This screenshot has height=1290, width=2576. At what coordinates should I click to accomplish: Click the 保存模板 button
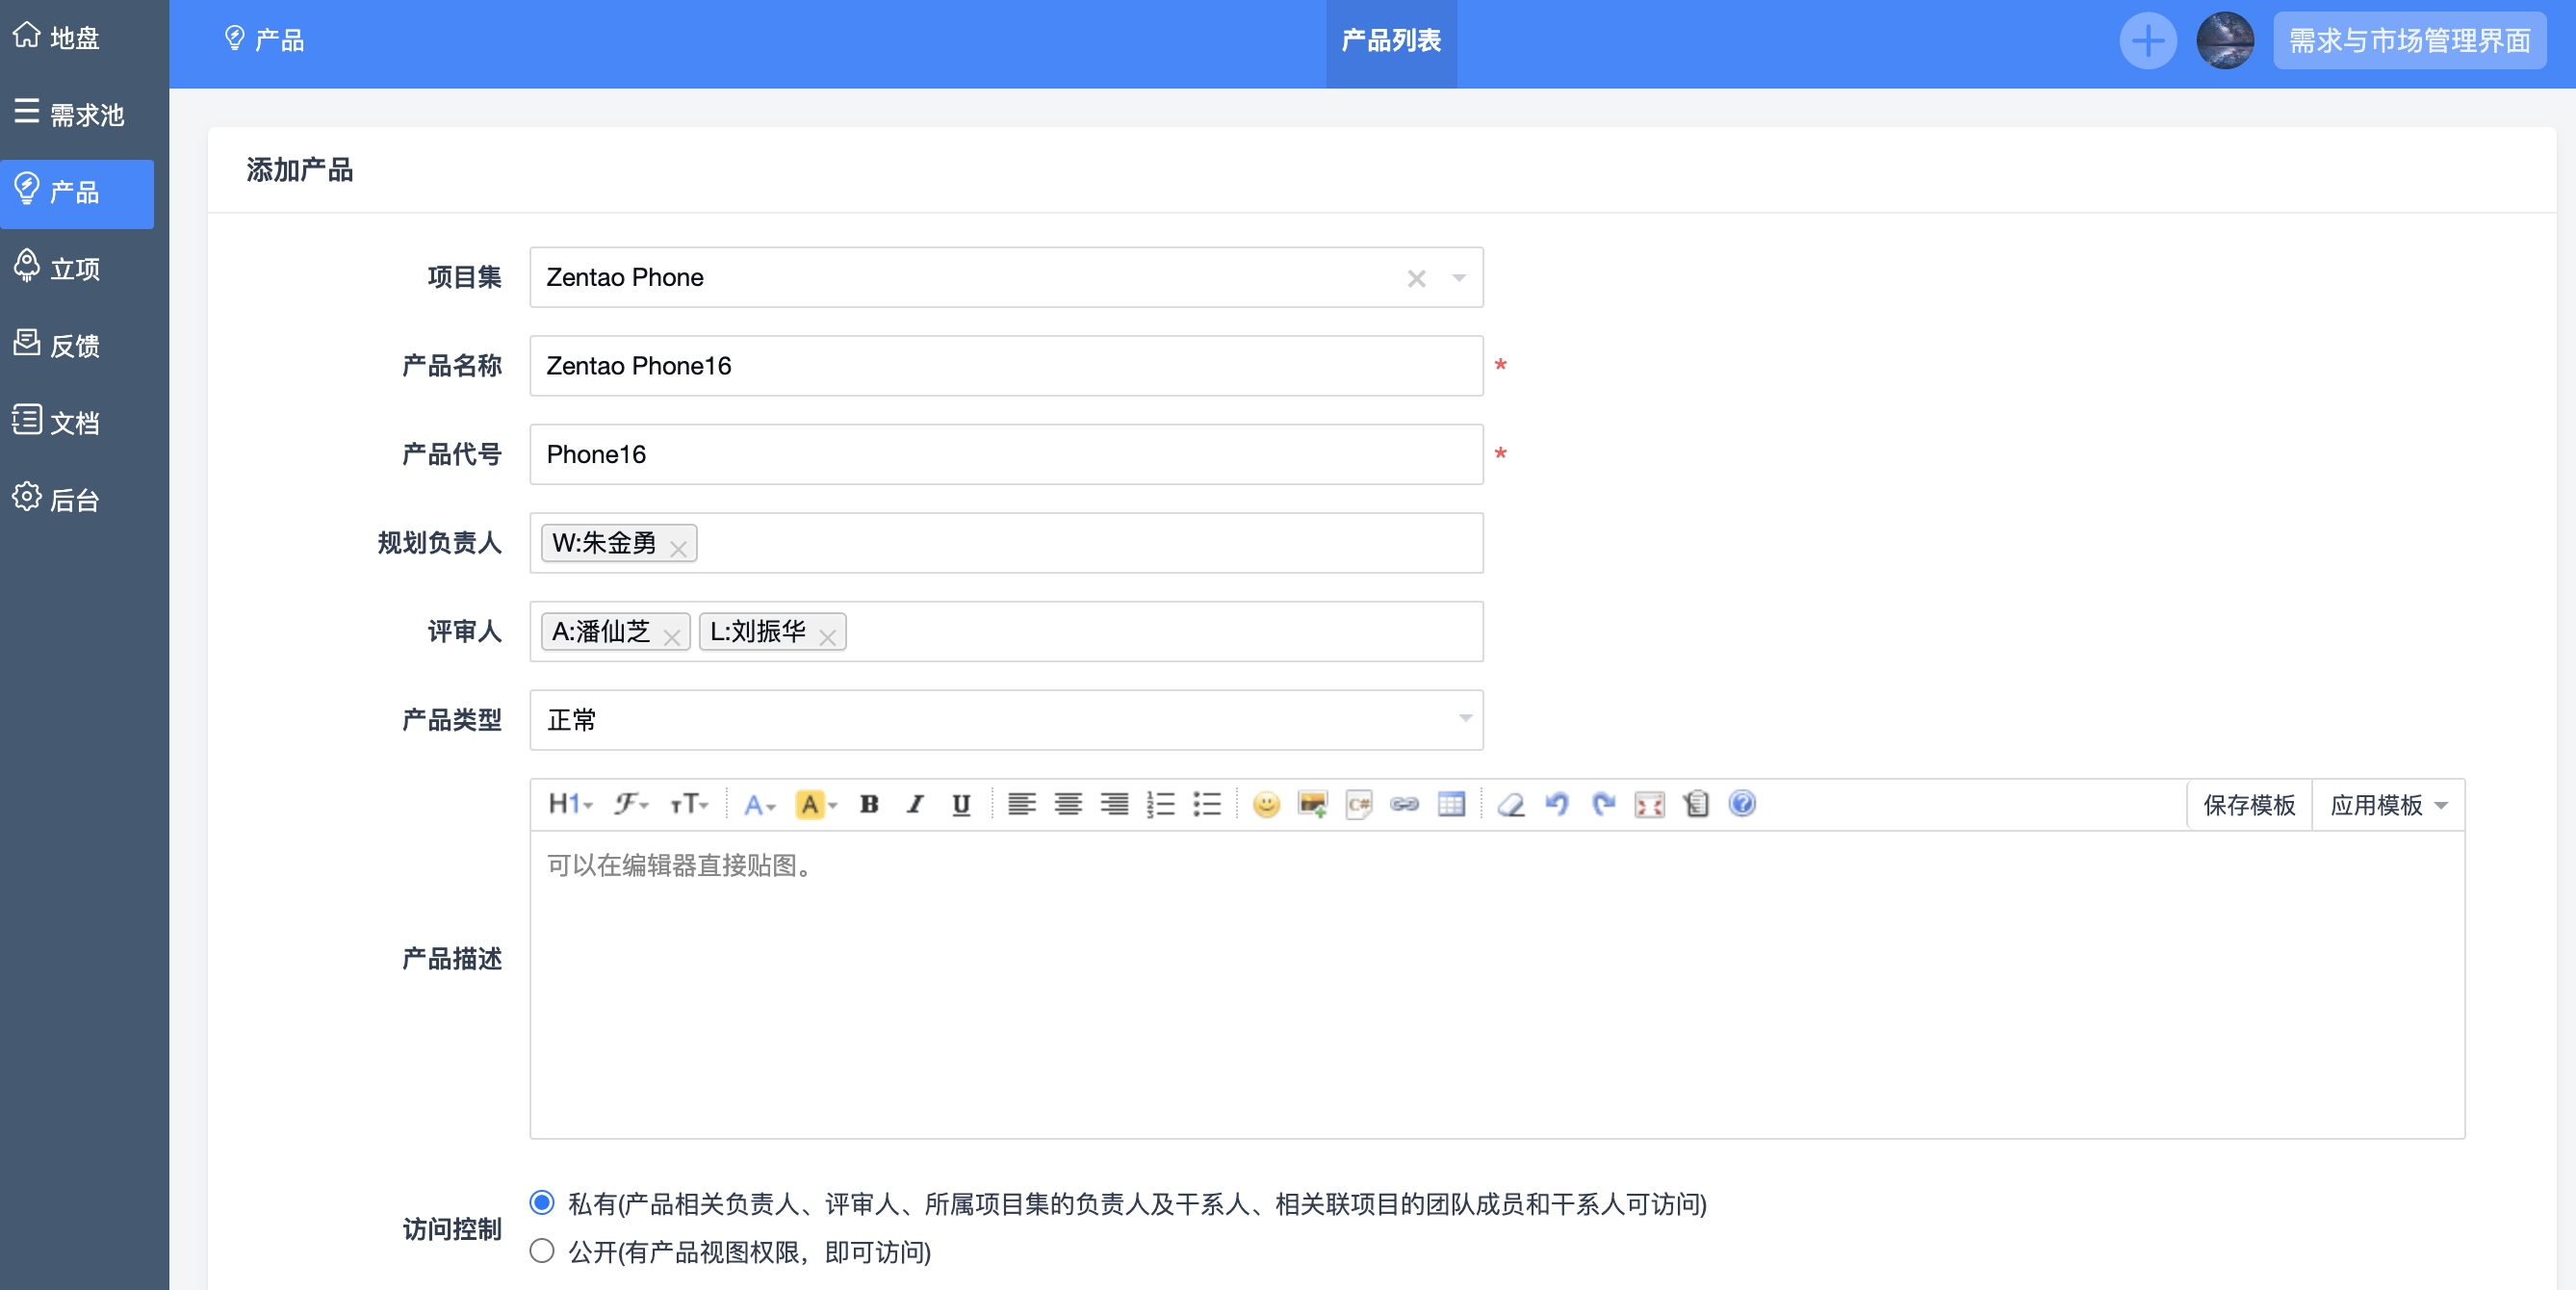[2248, 805]
